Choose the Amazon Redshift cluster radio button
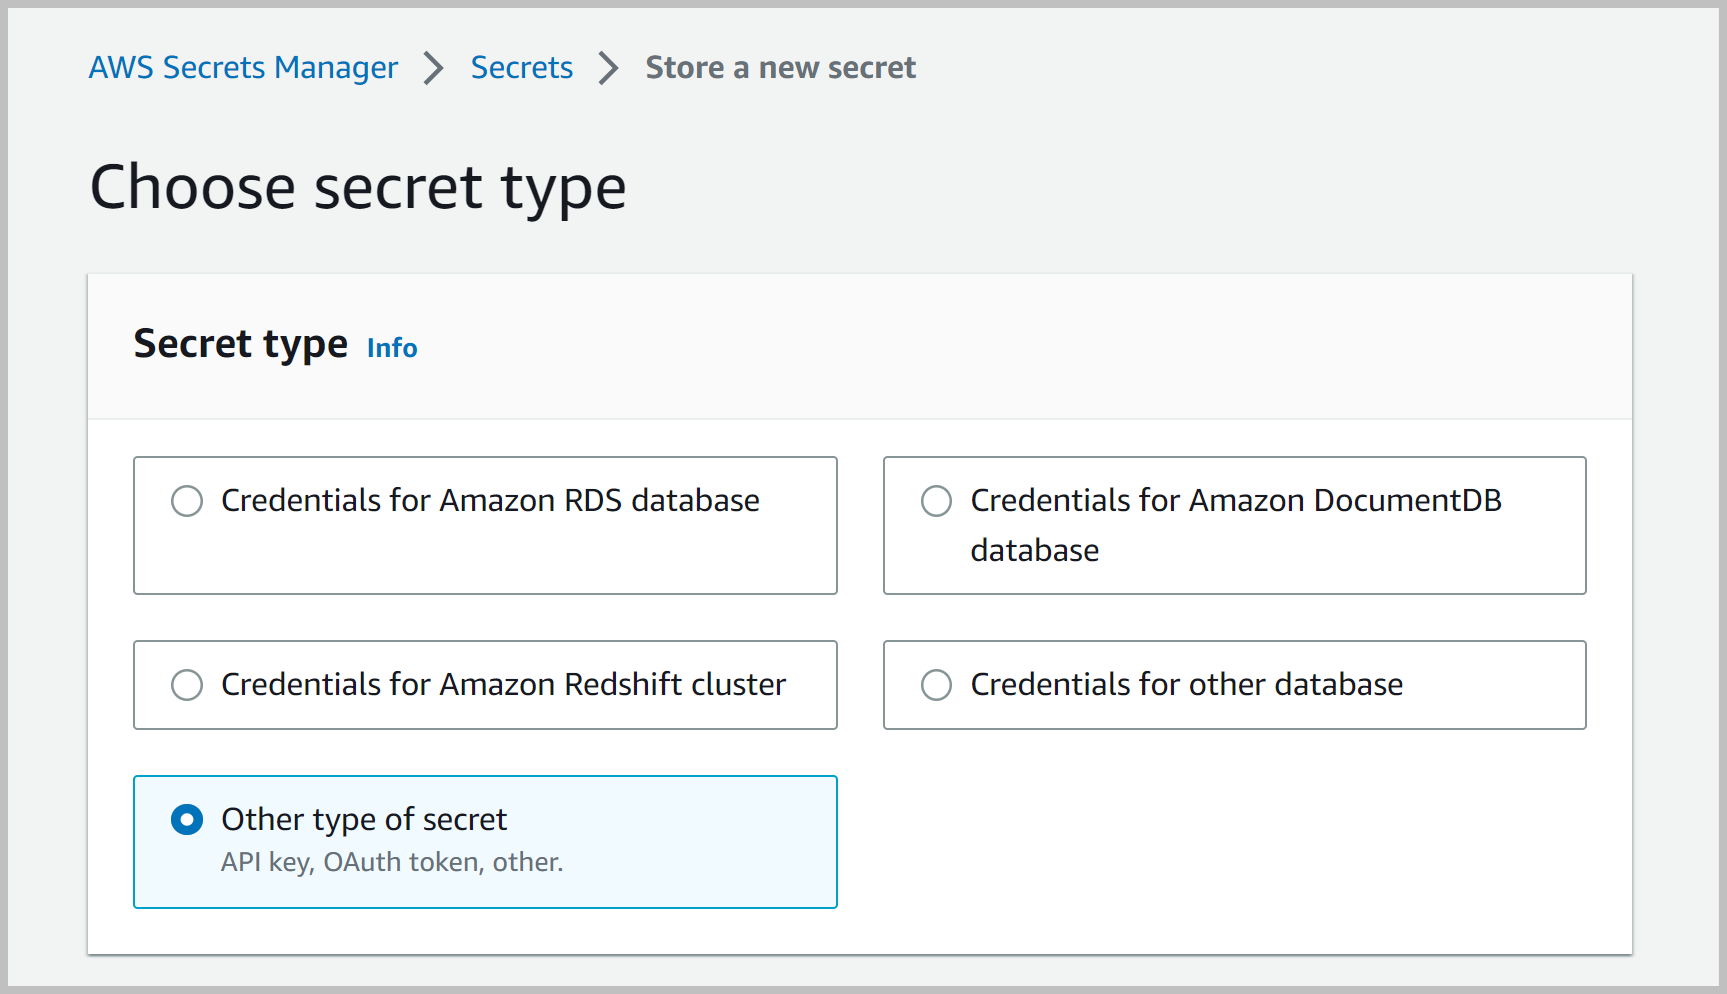Image resolution: width=1727 pixels, height=994 pixels. [187, 685]
